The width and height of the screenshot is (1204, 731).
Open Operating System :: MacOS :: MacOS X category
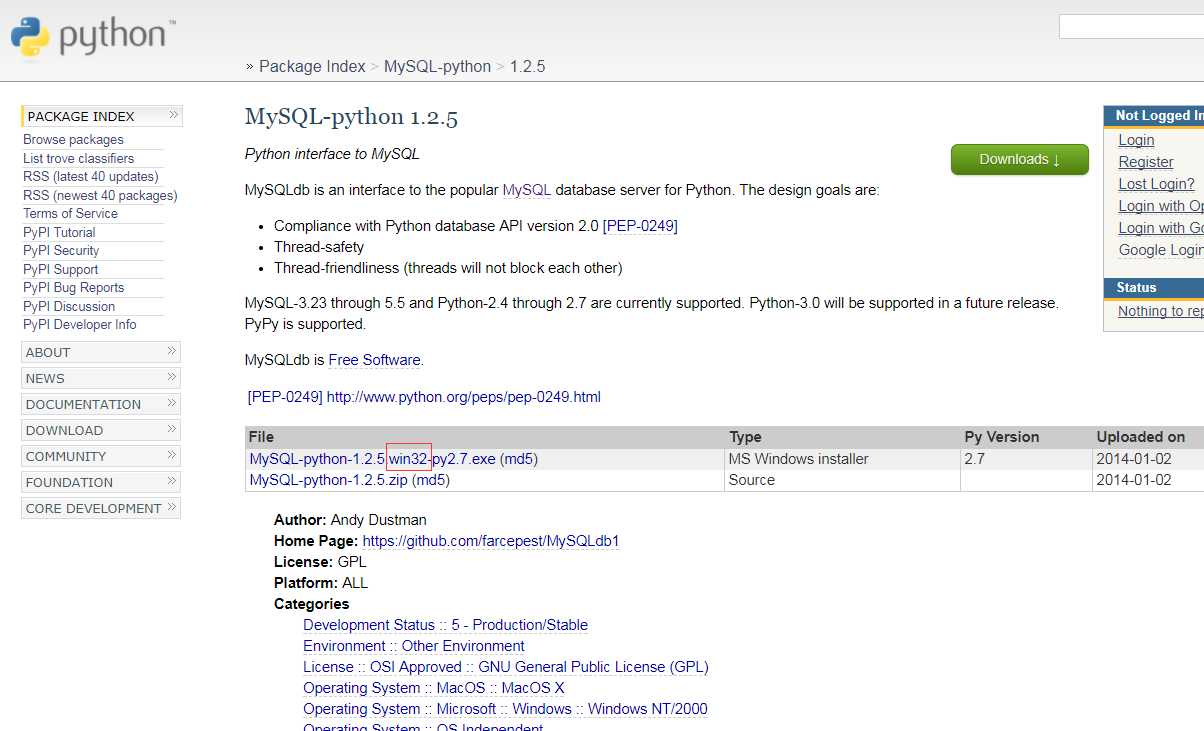(x=434, y=688)
